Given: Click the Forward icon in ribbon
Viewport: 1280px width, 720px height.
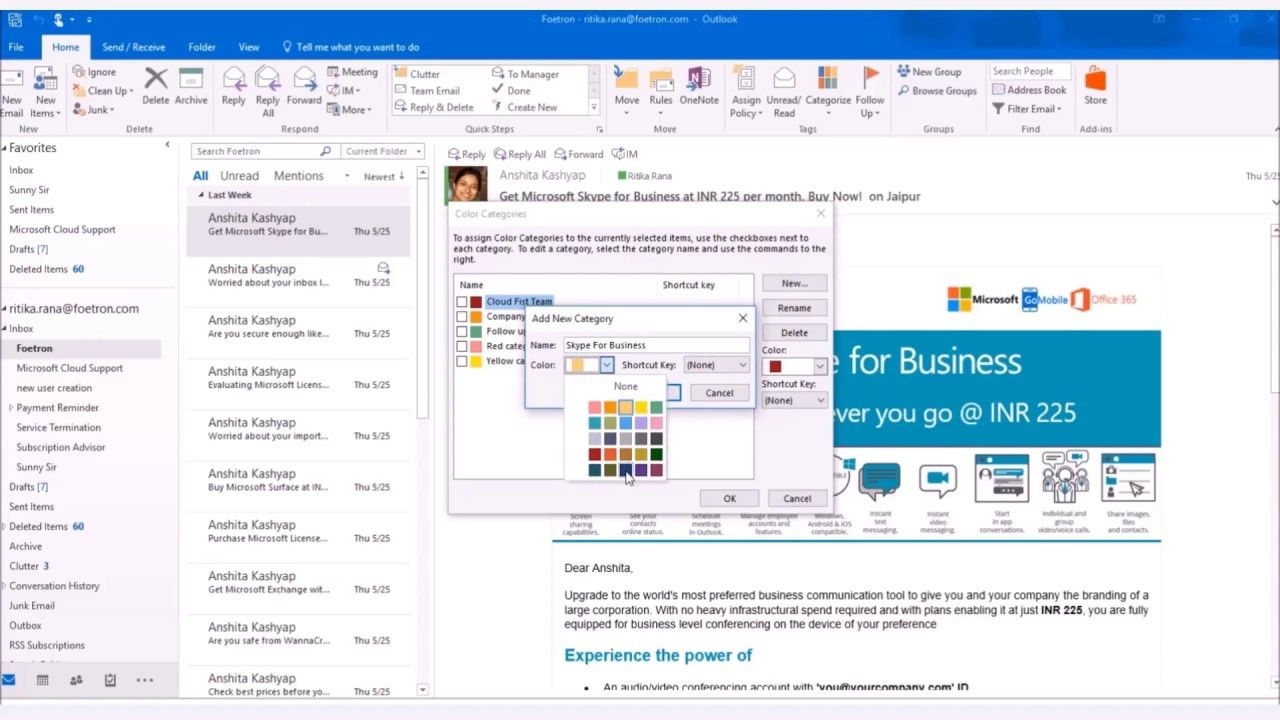Looking at the screenshot, I should (x=303, y=79).
